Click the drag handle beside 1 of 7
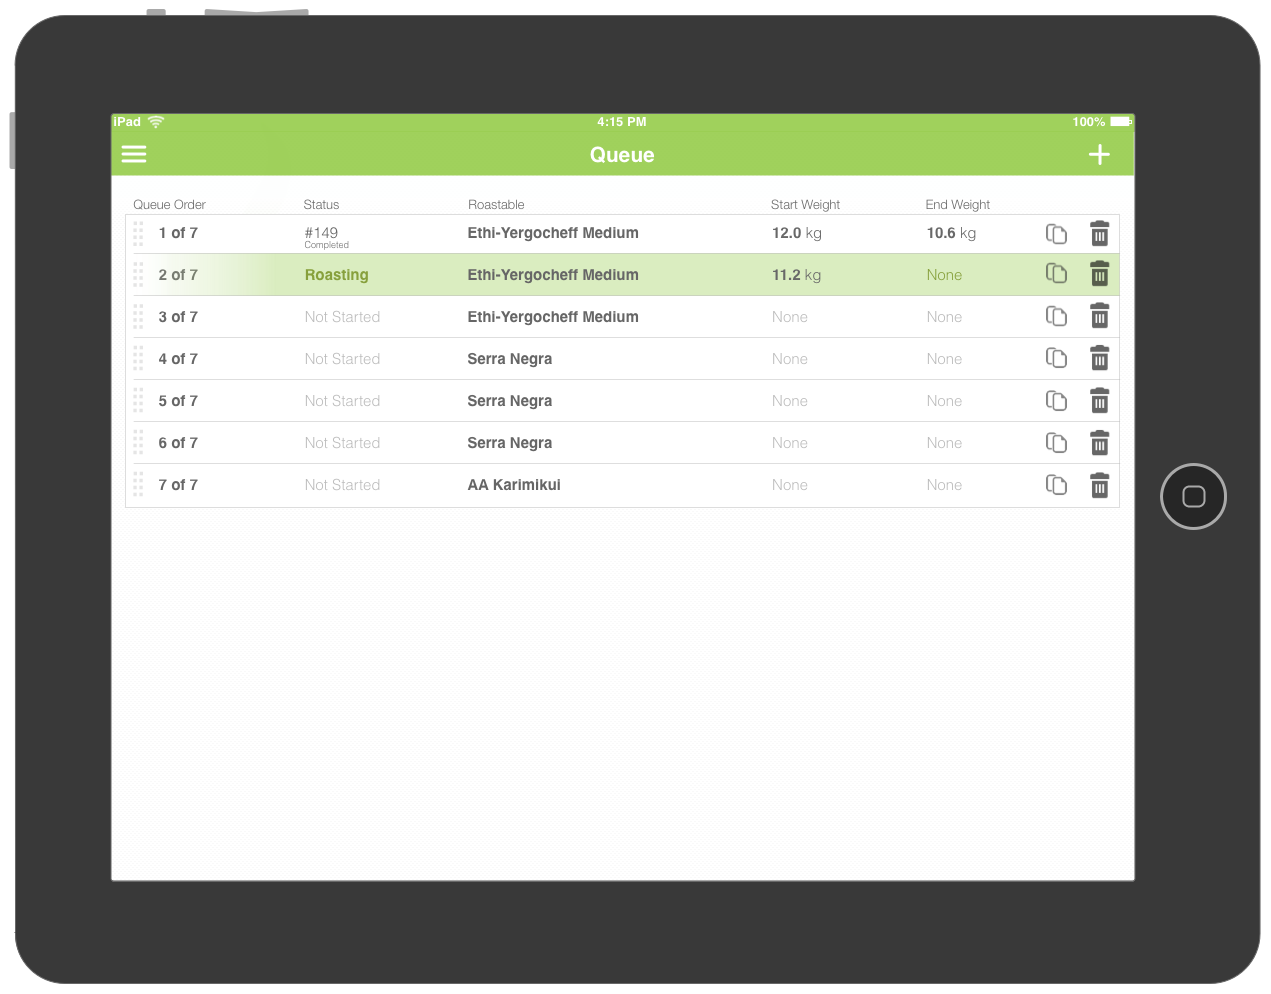 click(x=138, y=233)
